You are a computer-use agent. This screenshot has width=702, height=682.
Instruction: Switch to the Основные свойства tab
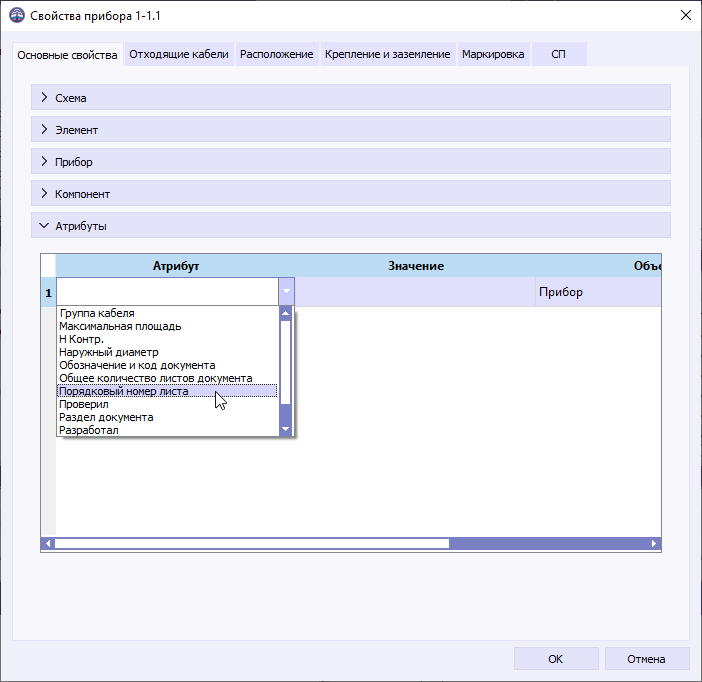(x=67, y=55)
